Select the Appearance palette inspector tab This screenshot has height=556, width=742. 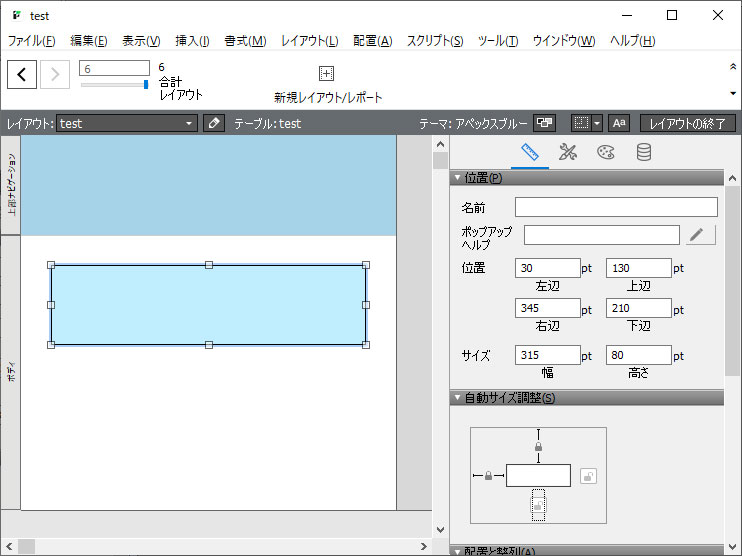[x=606, y=152]
